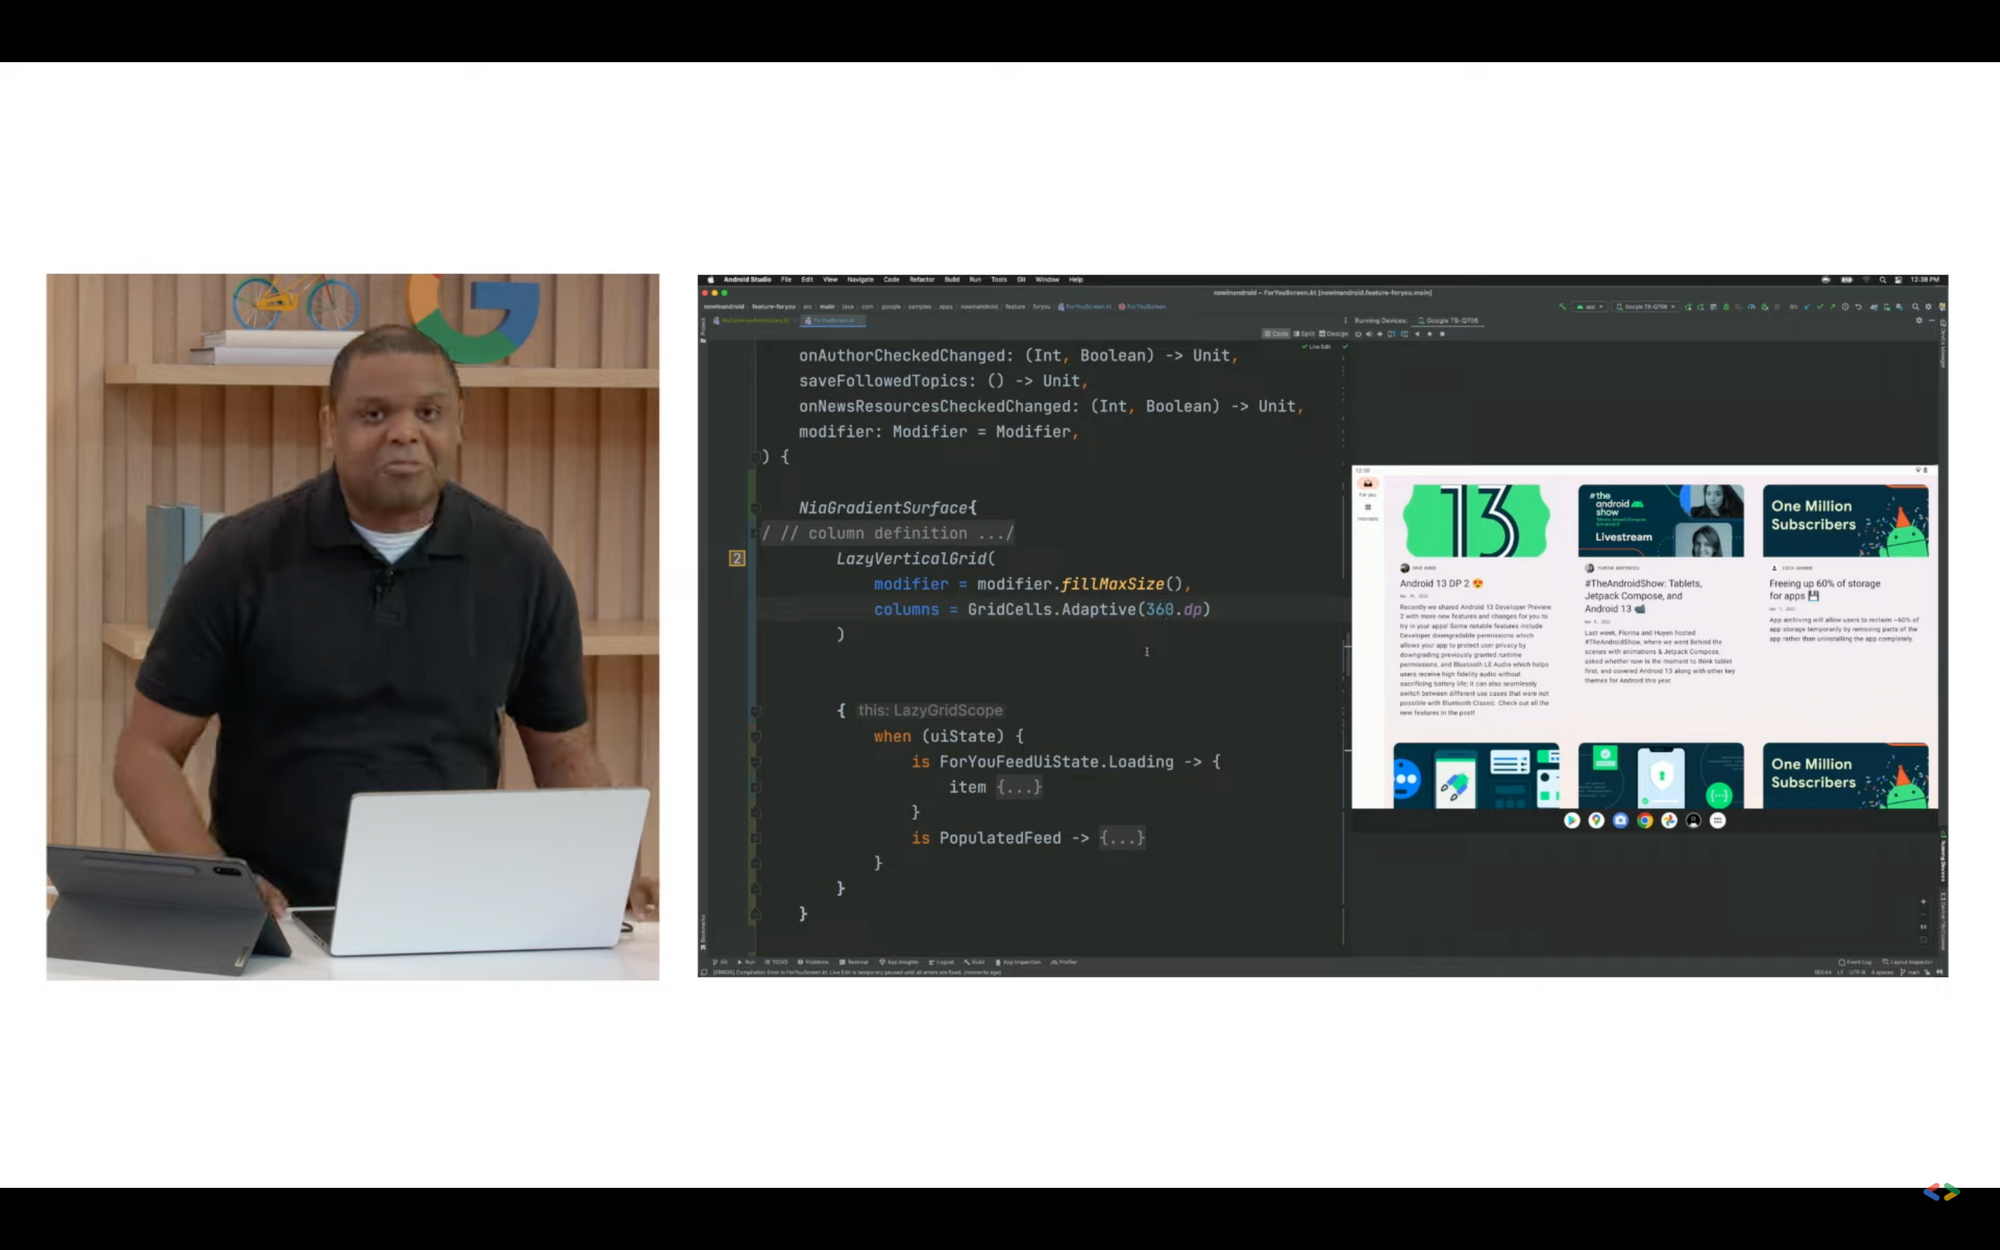Expand the folded column definition comment
The width and height of the screenshot is (2000, 1250).
(888, 533)
